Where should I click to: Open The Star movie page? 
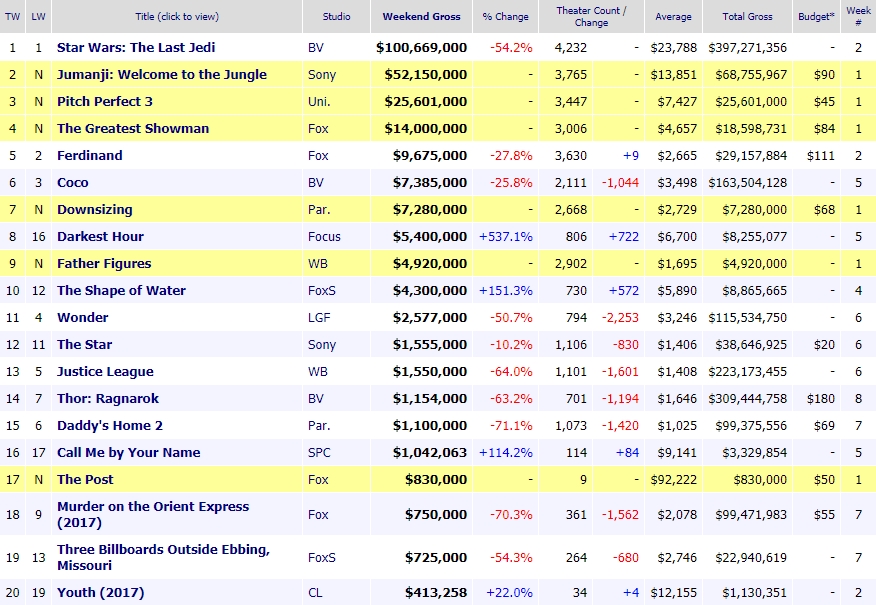tap(84, 345)
